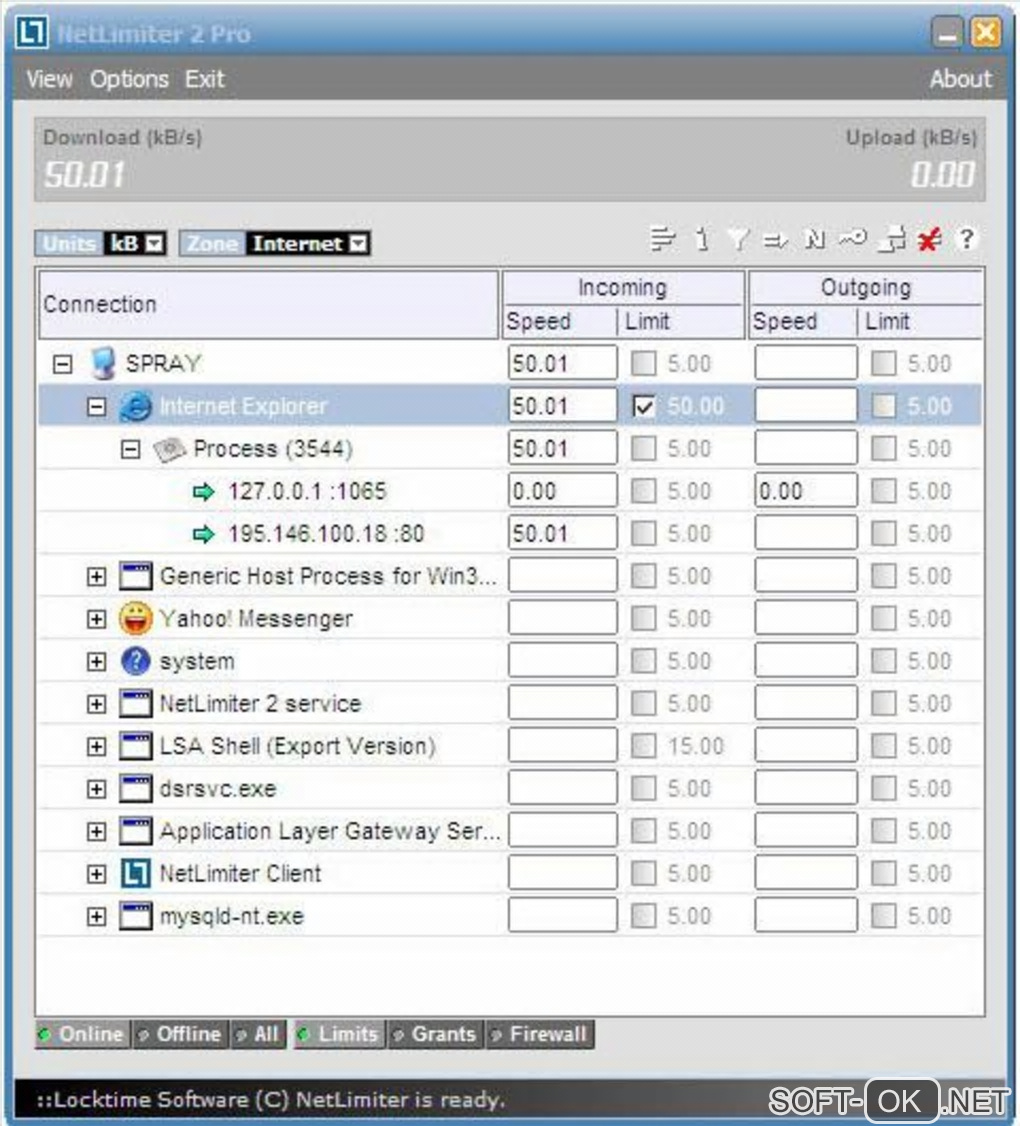1020x1126 pixels.
Task: Click 127.0.0.1 :1065 outgoing speed field
Action: 805,491
